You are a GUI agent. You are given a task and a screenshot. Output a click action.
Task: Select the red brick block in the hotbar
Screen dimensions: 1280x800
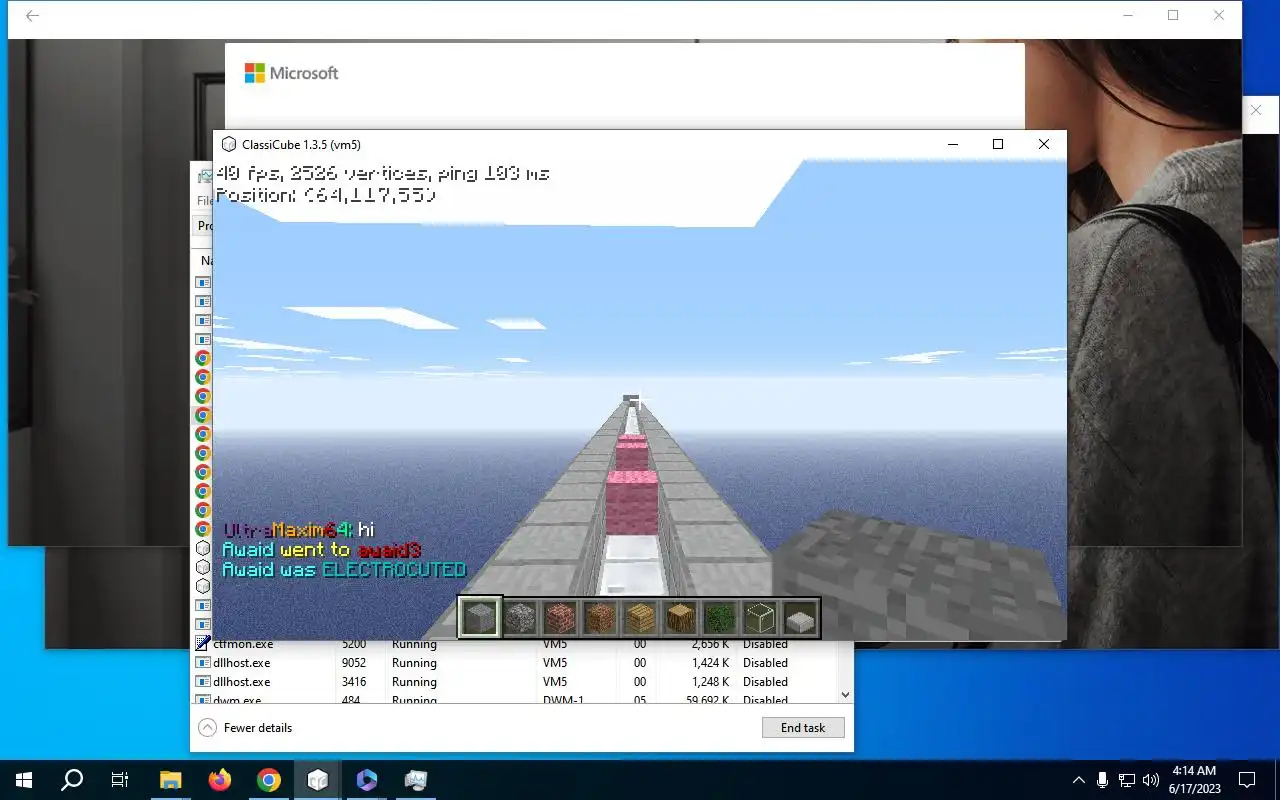coord(560,619)
